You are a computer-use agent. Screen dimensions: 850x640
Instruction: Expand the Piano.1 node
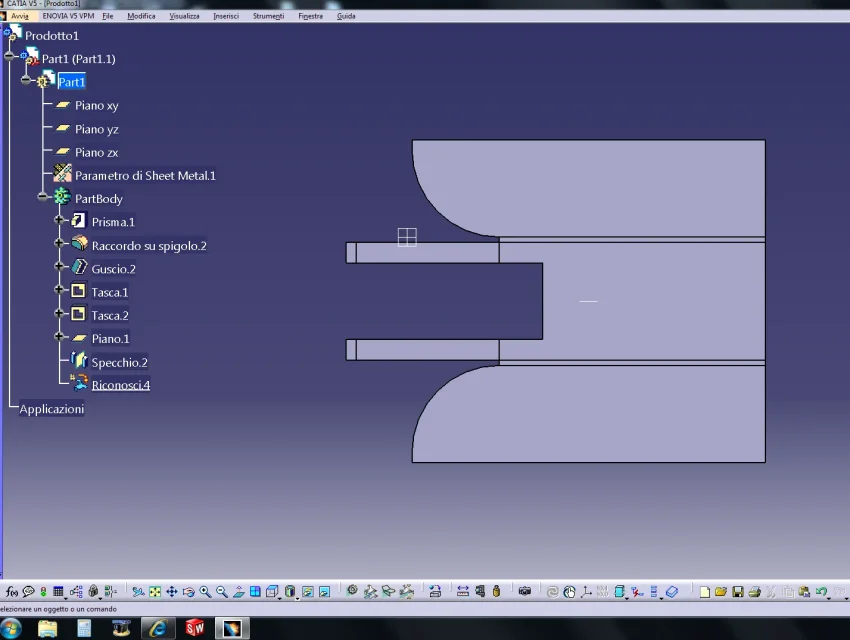[59, 337]
